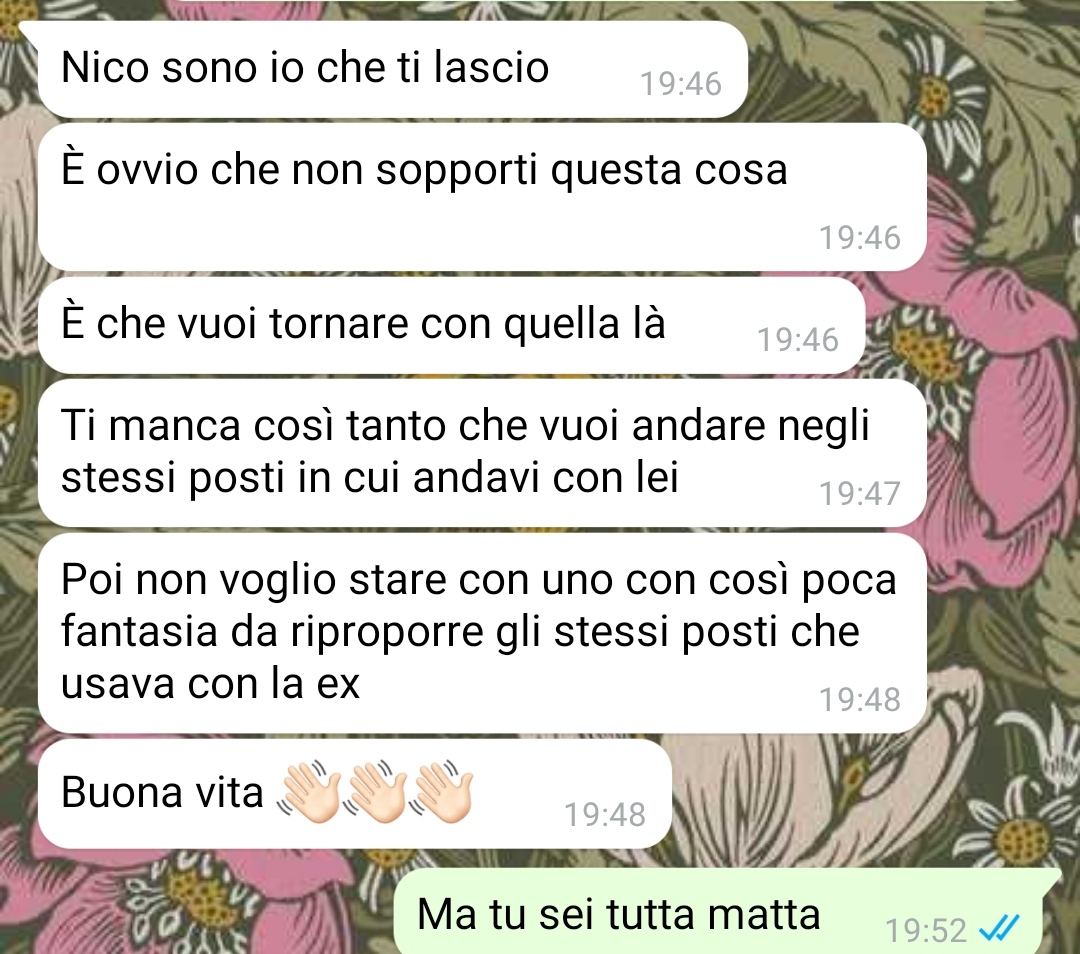Select the message starting 'Poi non voglio stare'
The height and width of the screenshot is (954, 1080).
[482, 633]
